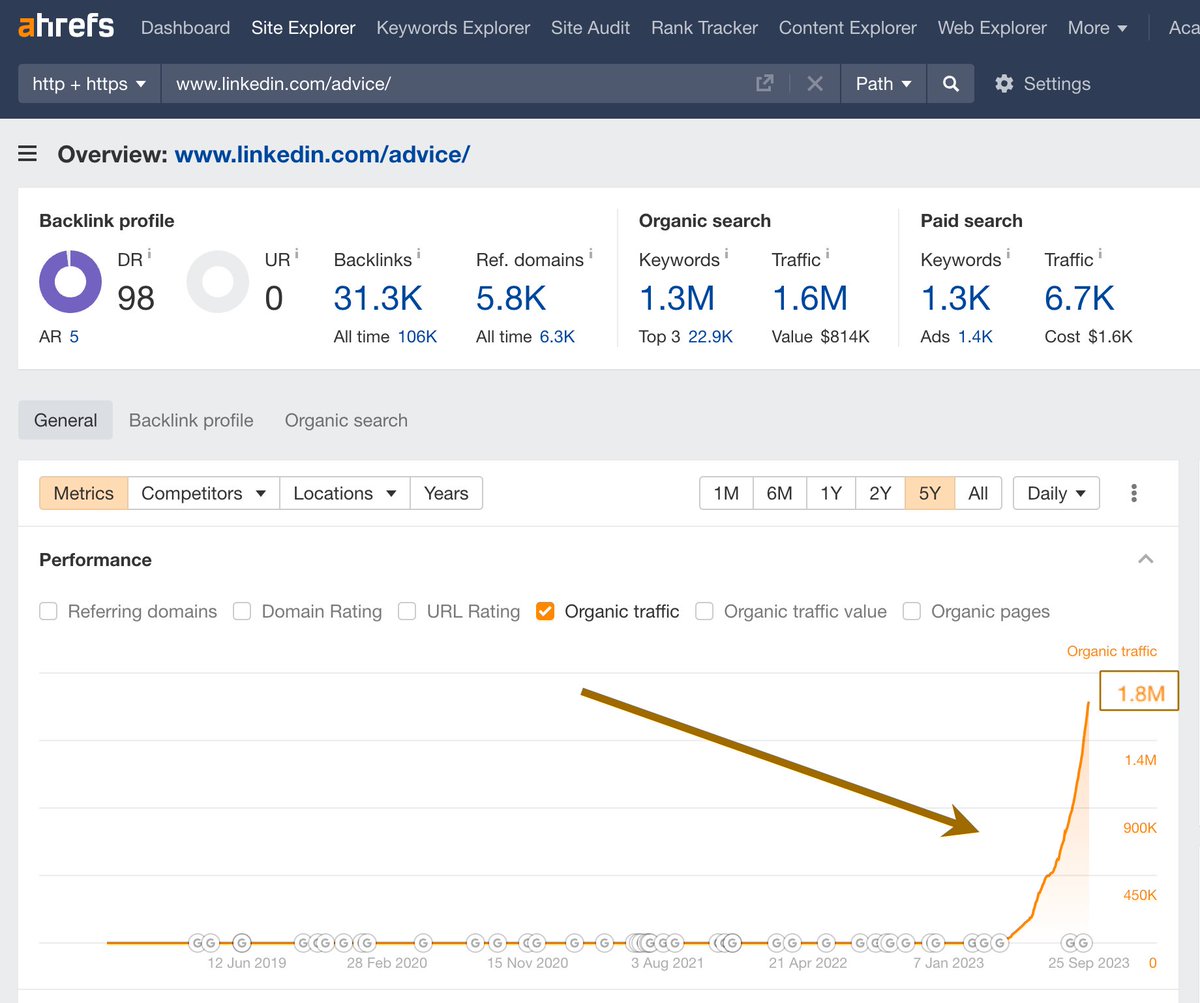This screenshot has width=1200, height=1003.
Task: Set chart range to 6M
Action: (779, 493)
